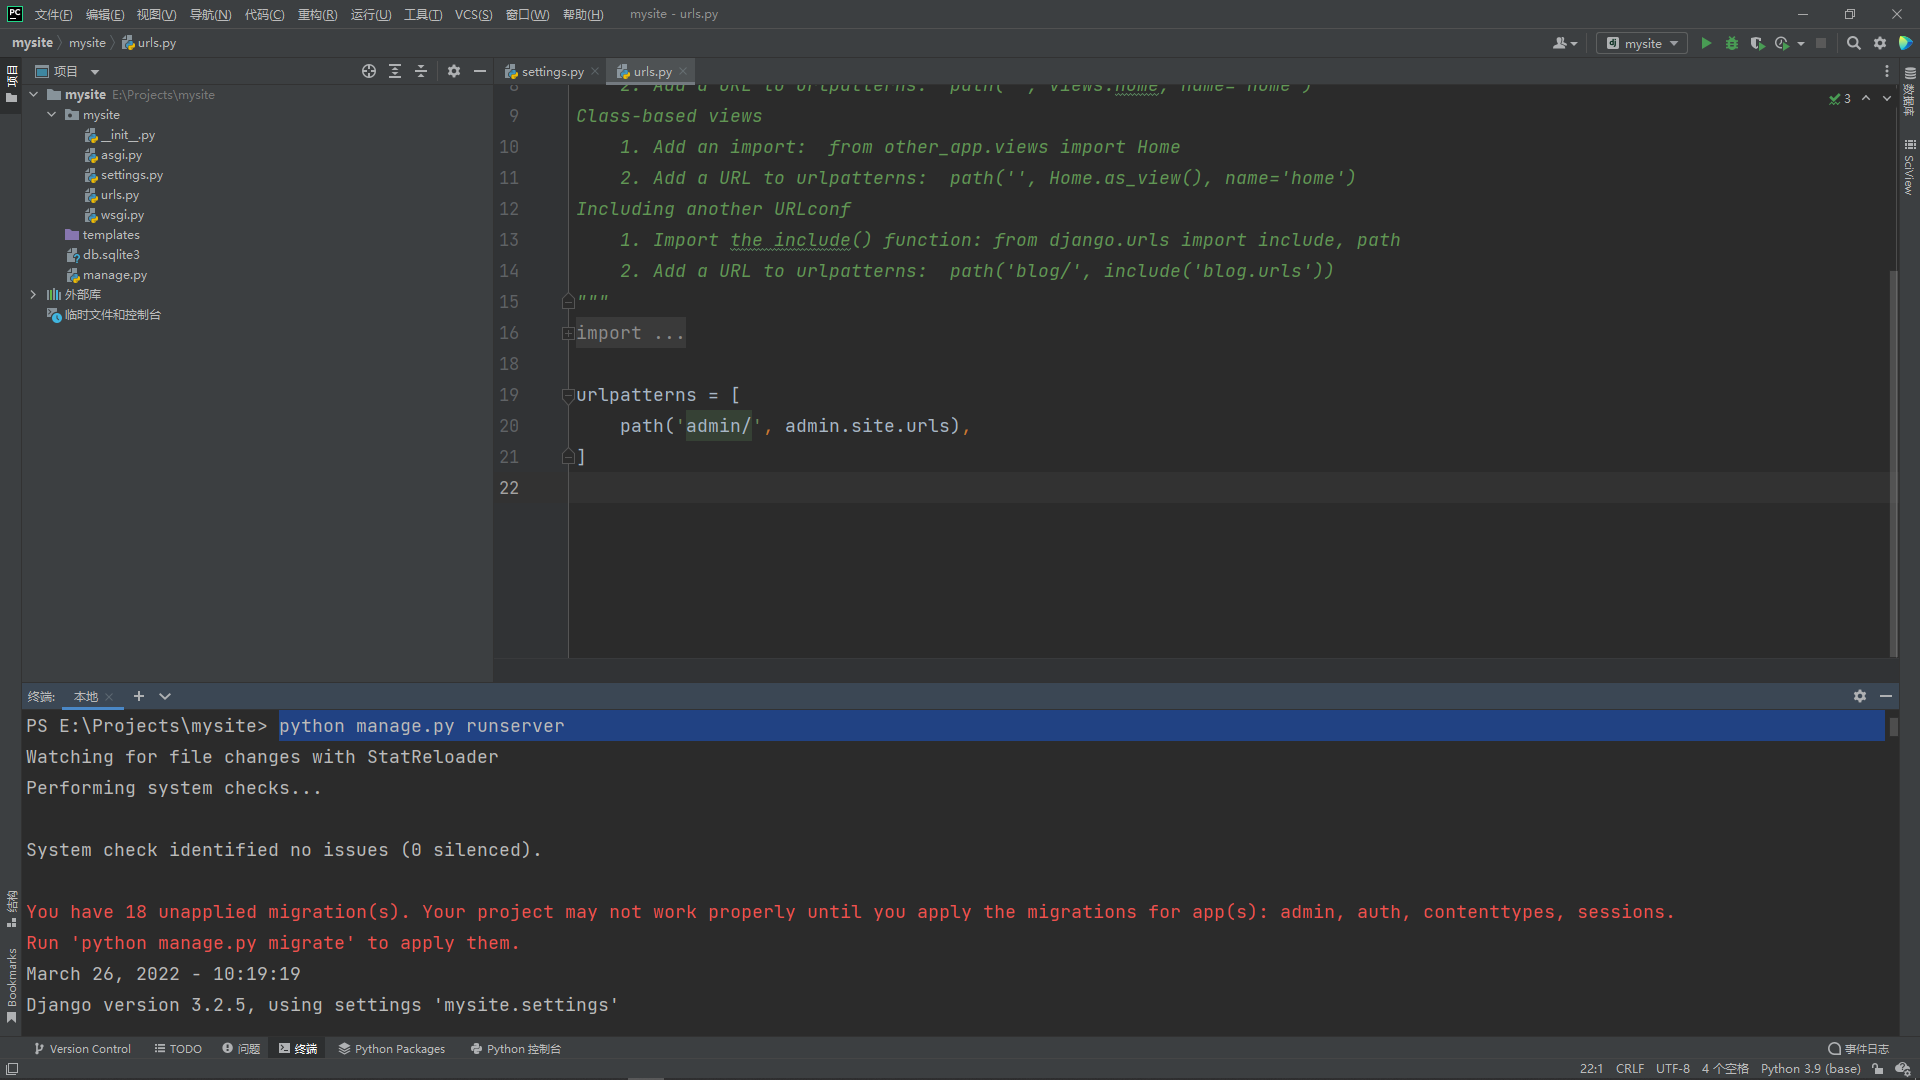This screenshot has height=1080, width=1920.
Task: Click the VCS(S) menu item
Action: (473, 13)
